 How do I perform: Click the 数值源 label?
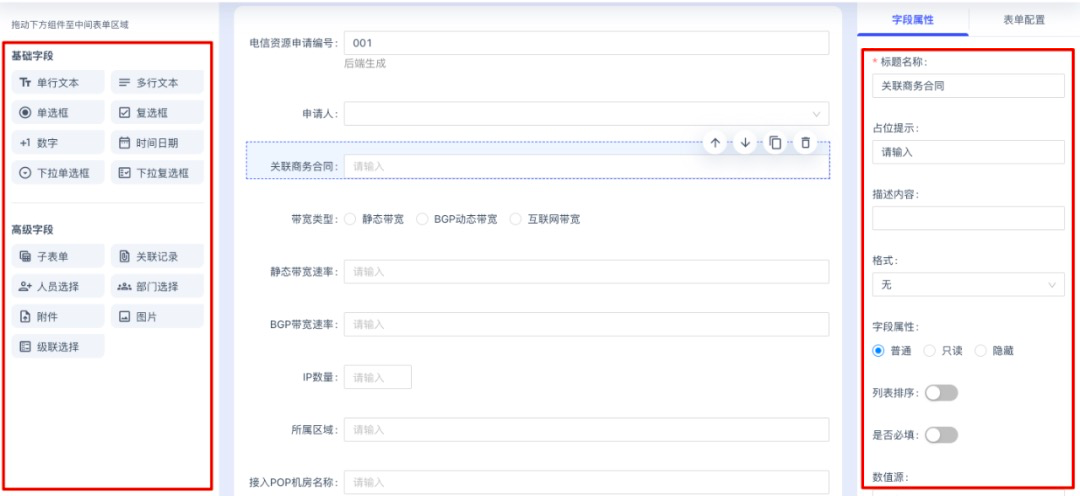889,477
